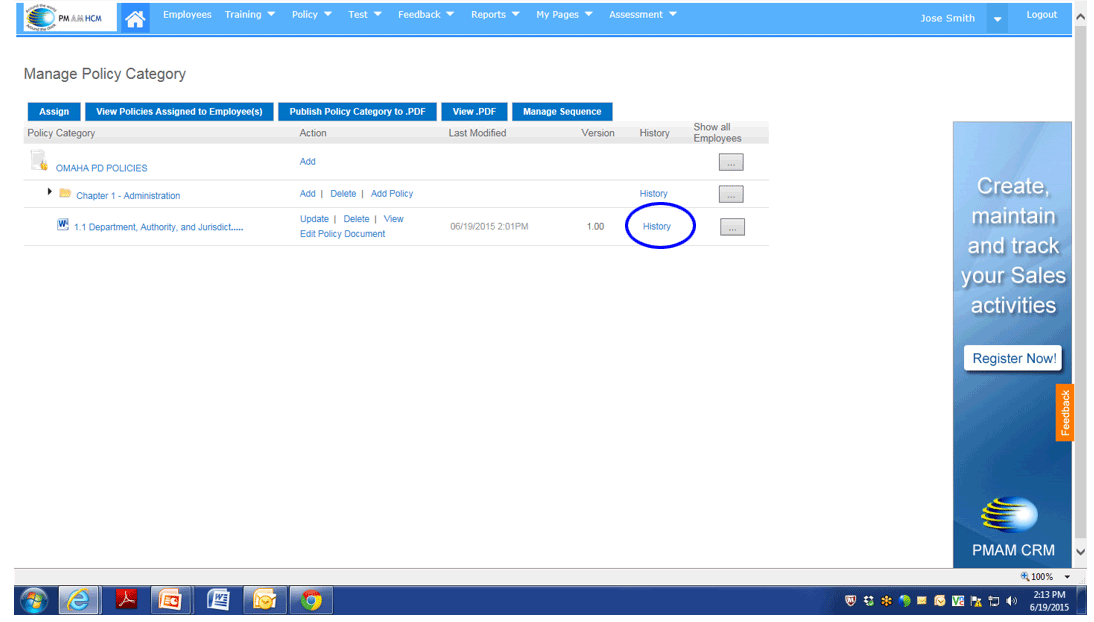Click the Windows Start button
Viewport: 1094px width, 622px height.
(33, 599)
